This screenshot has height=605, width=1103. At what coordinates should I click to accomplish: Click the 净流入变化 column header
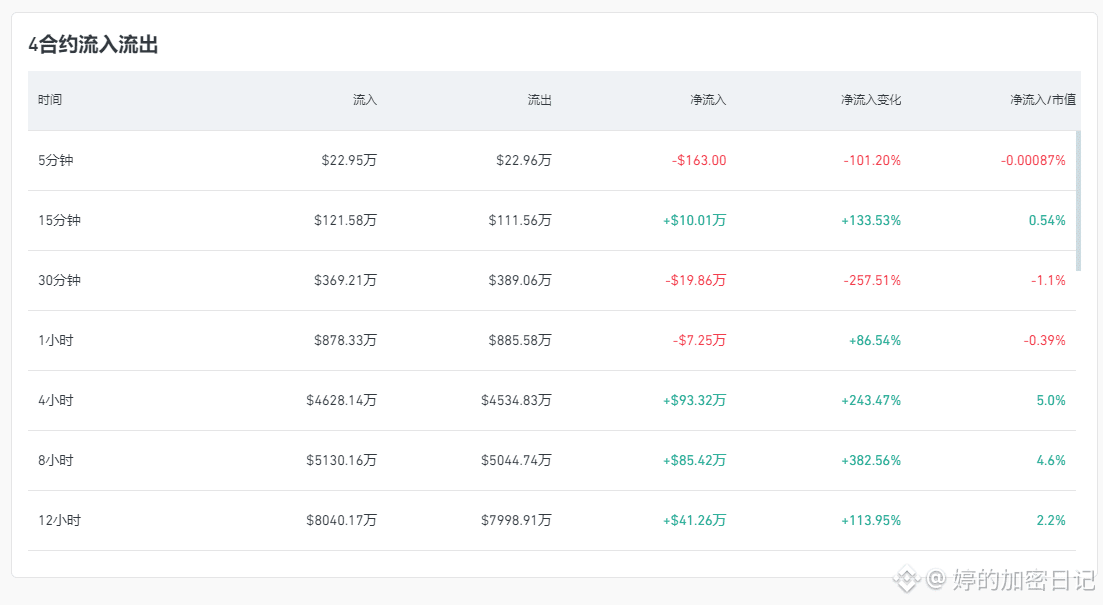tap(871, 100)
